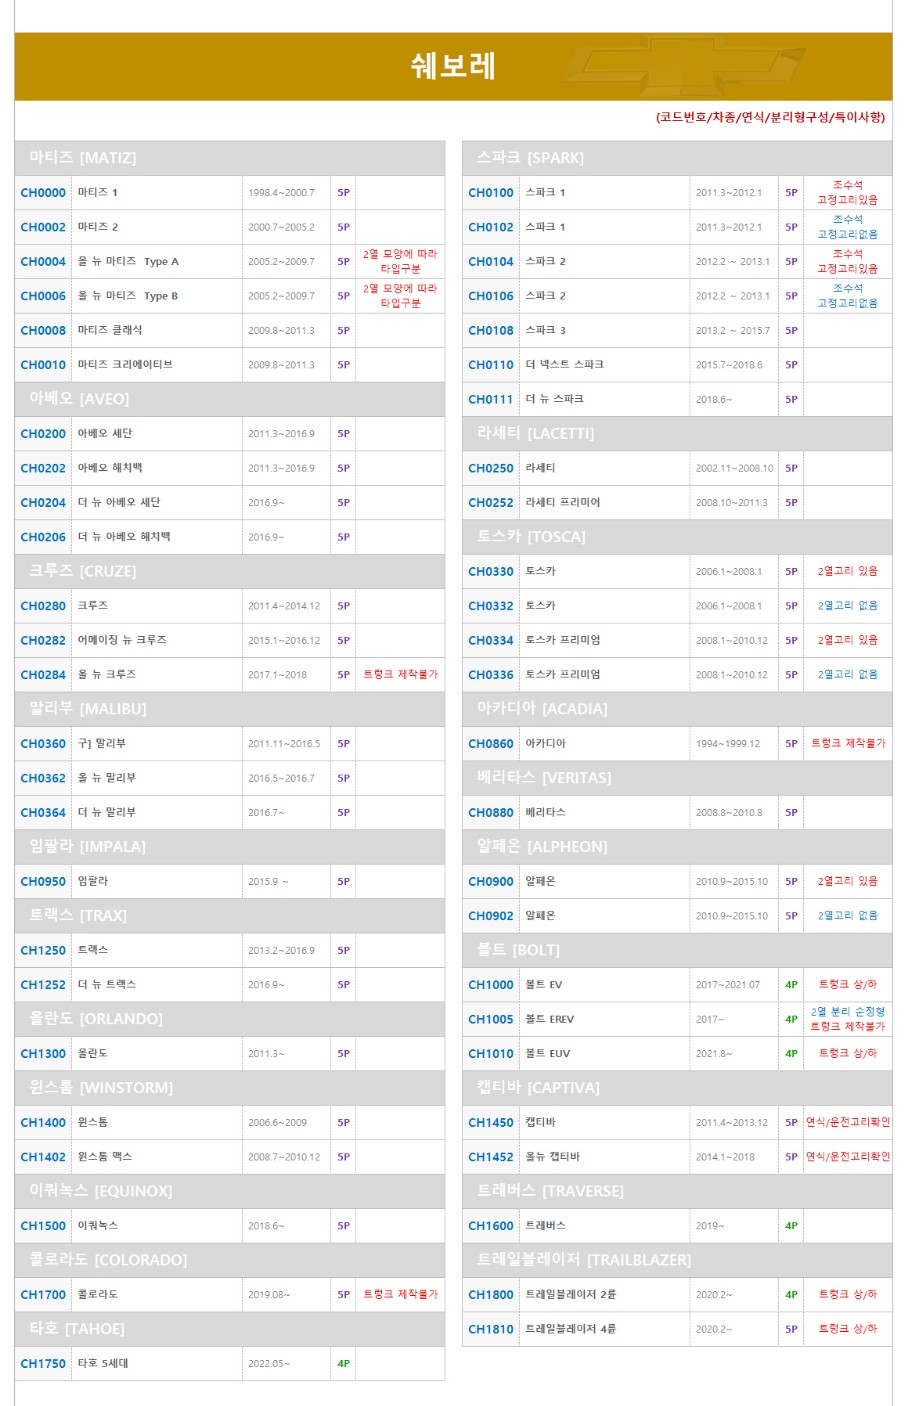908x1406 pixels.
Task: Click the 4P label in CH1600 트래버스 row
Action: coord(791,1226)
